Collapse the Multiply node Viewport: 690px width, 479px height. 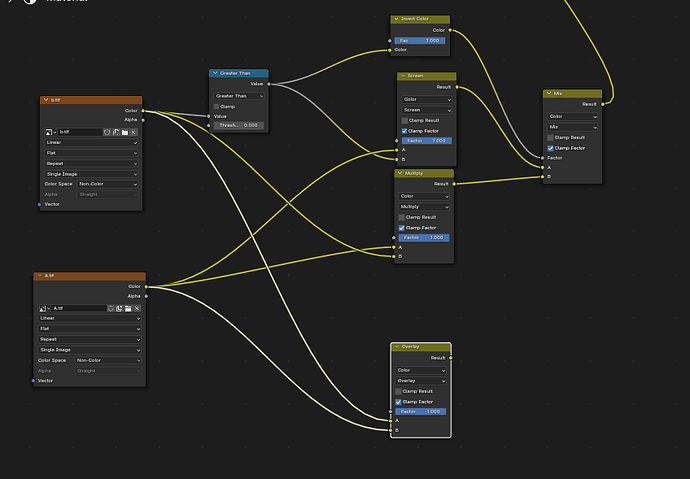click(x=400, y=173)
